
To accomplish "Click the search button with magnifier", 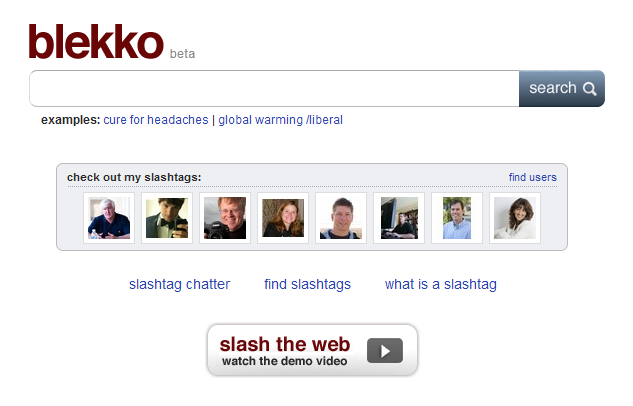I will [562, 88].
